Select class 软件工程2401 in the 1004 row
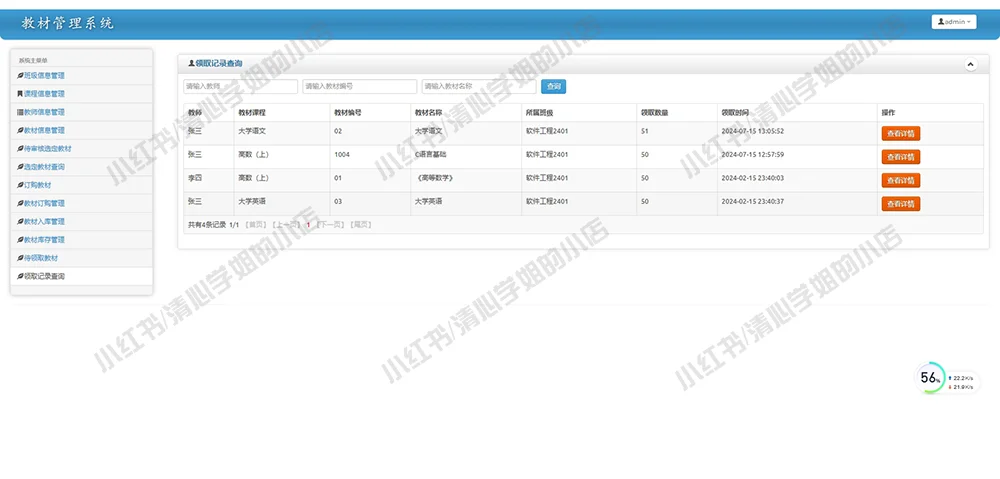 [x=547, y=154]
